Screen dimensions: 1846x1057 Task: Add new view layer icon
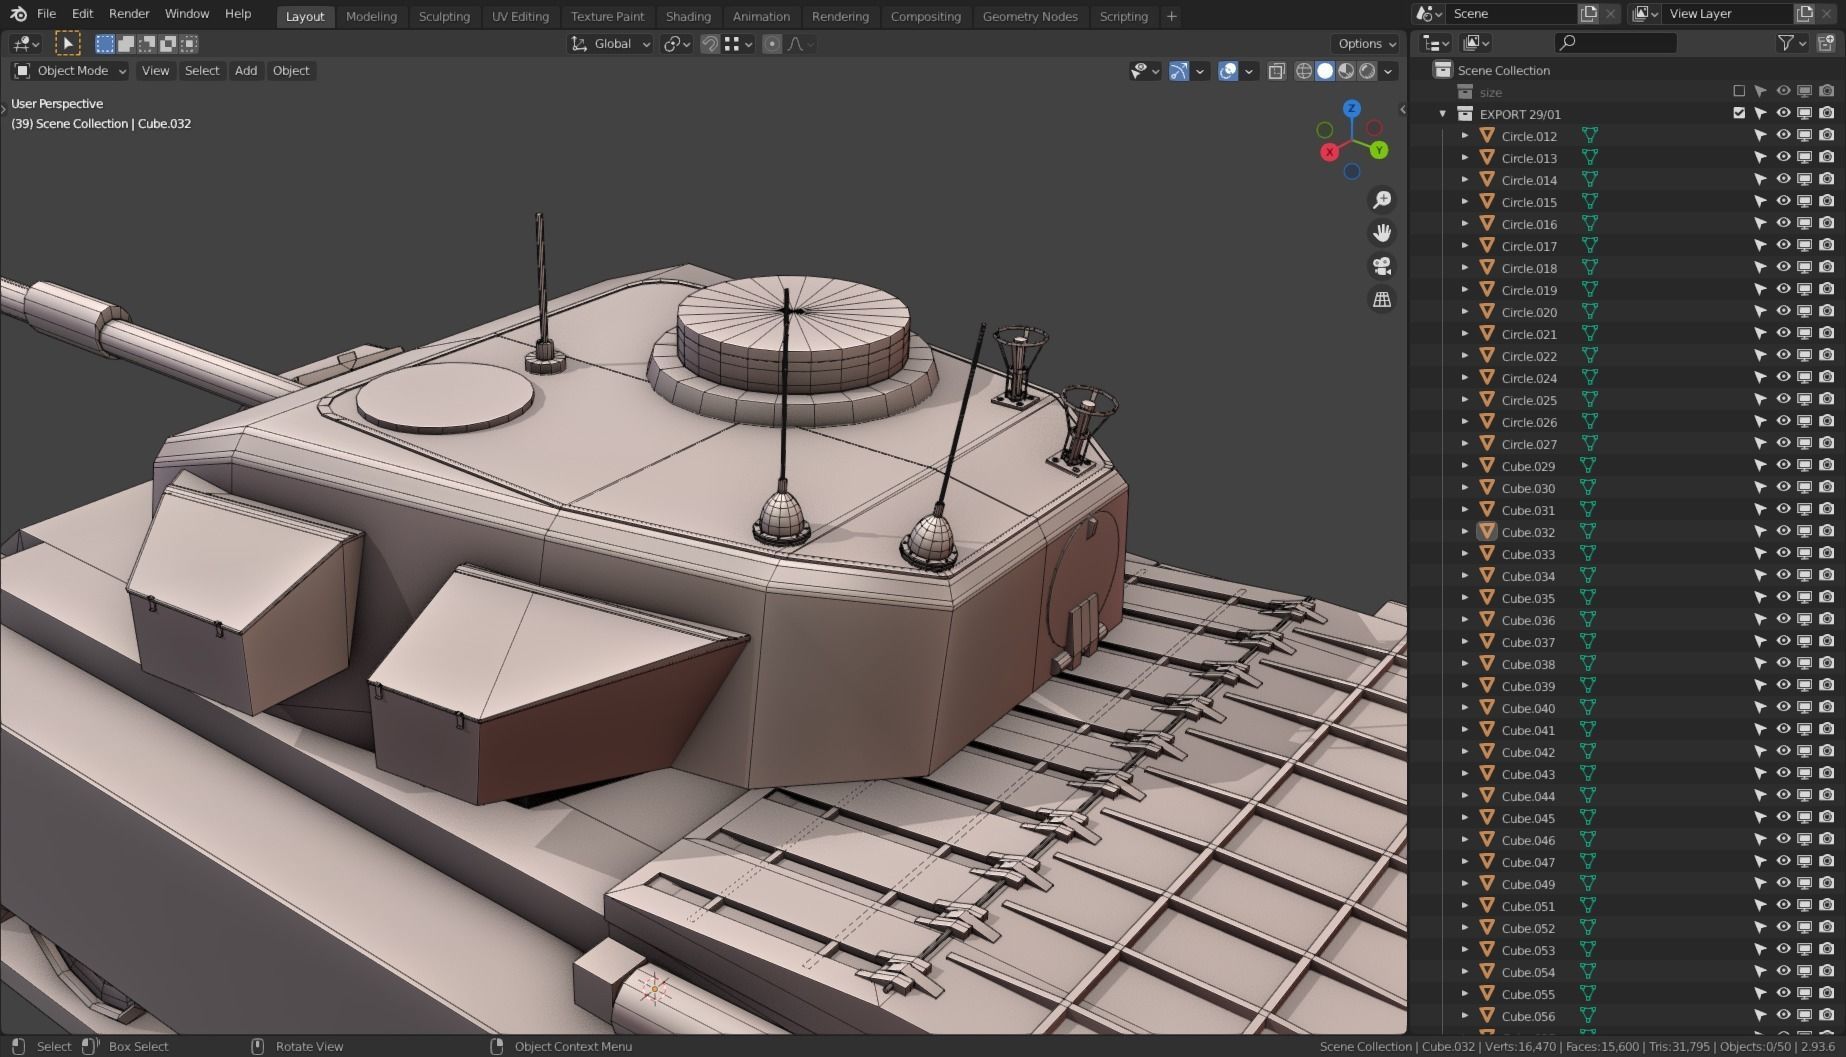[1804, 14]
